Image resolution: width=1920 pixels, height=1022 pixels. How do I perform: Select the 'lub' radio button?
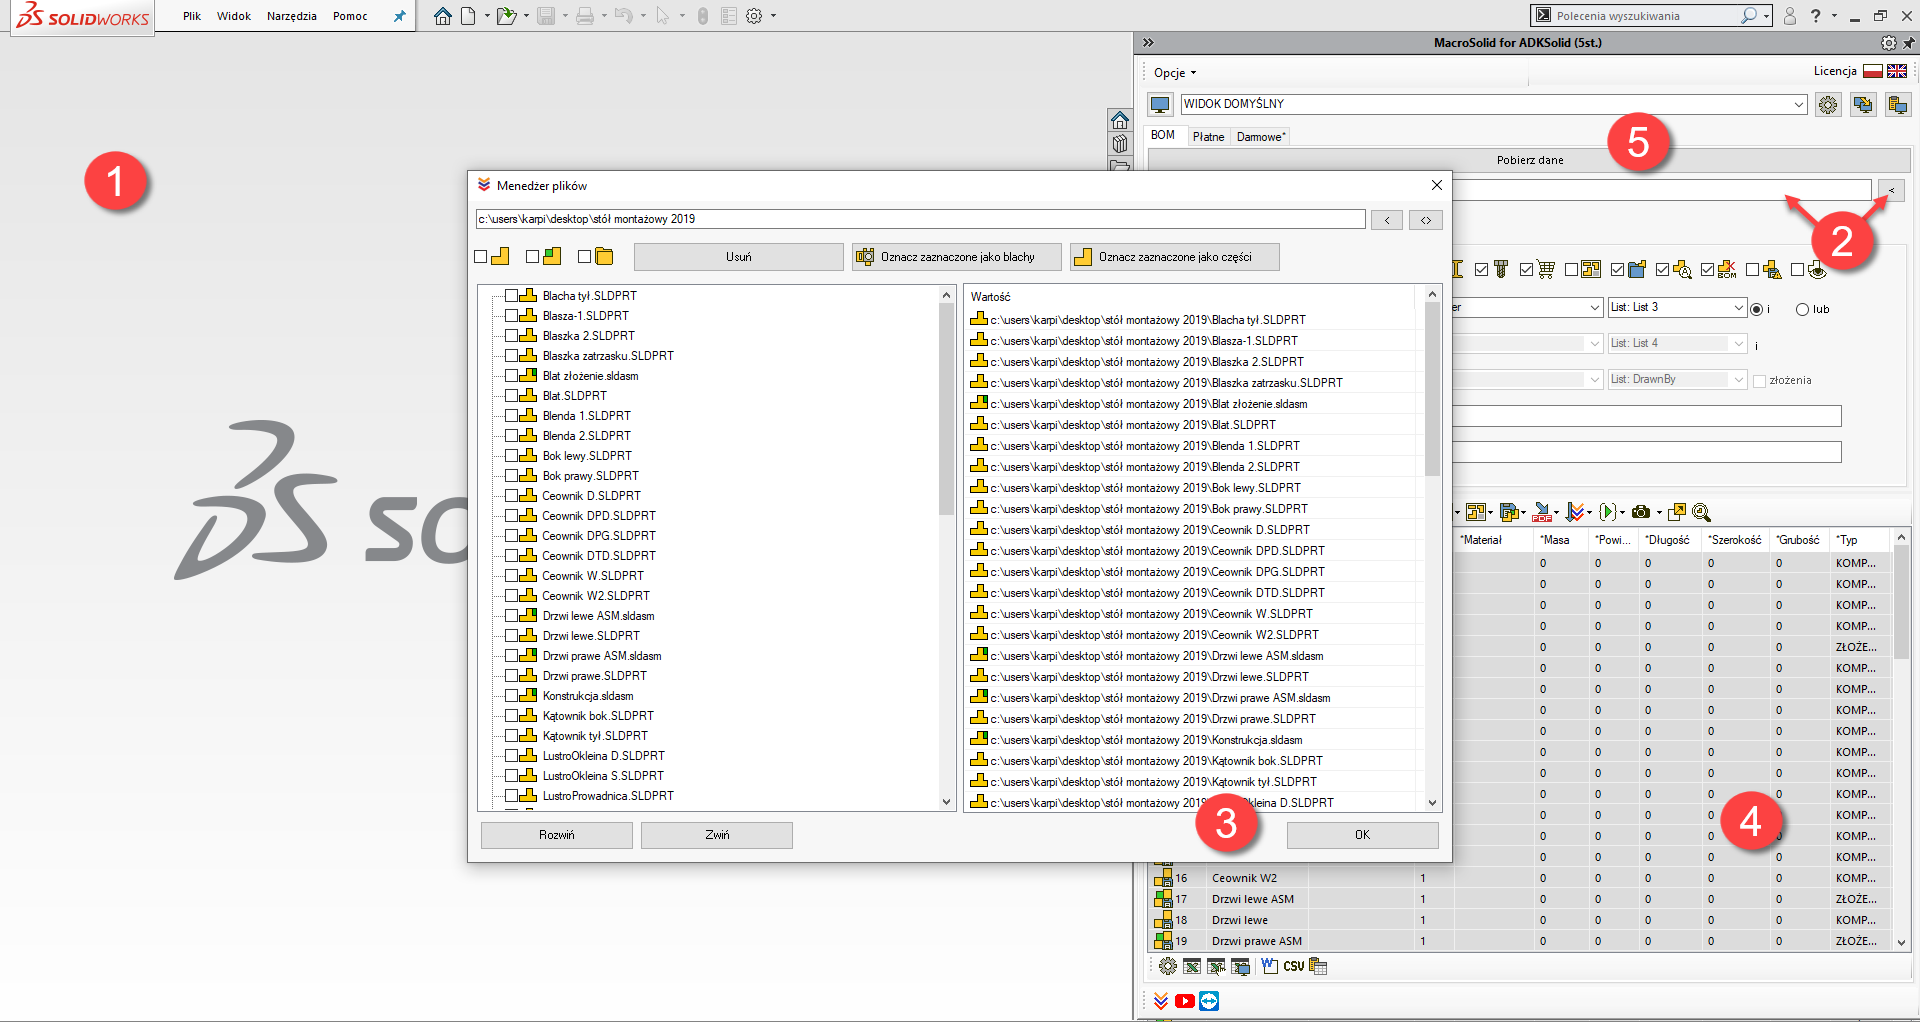1802,309
